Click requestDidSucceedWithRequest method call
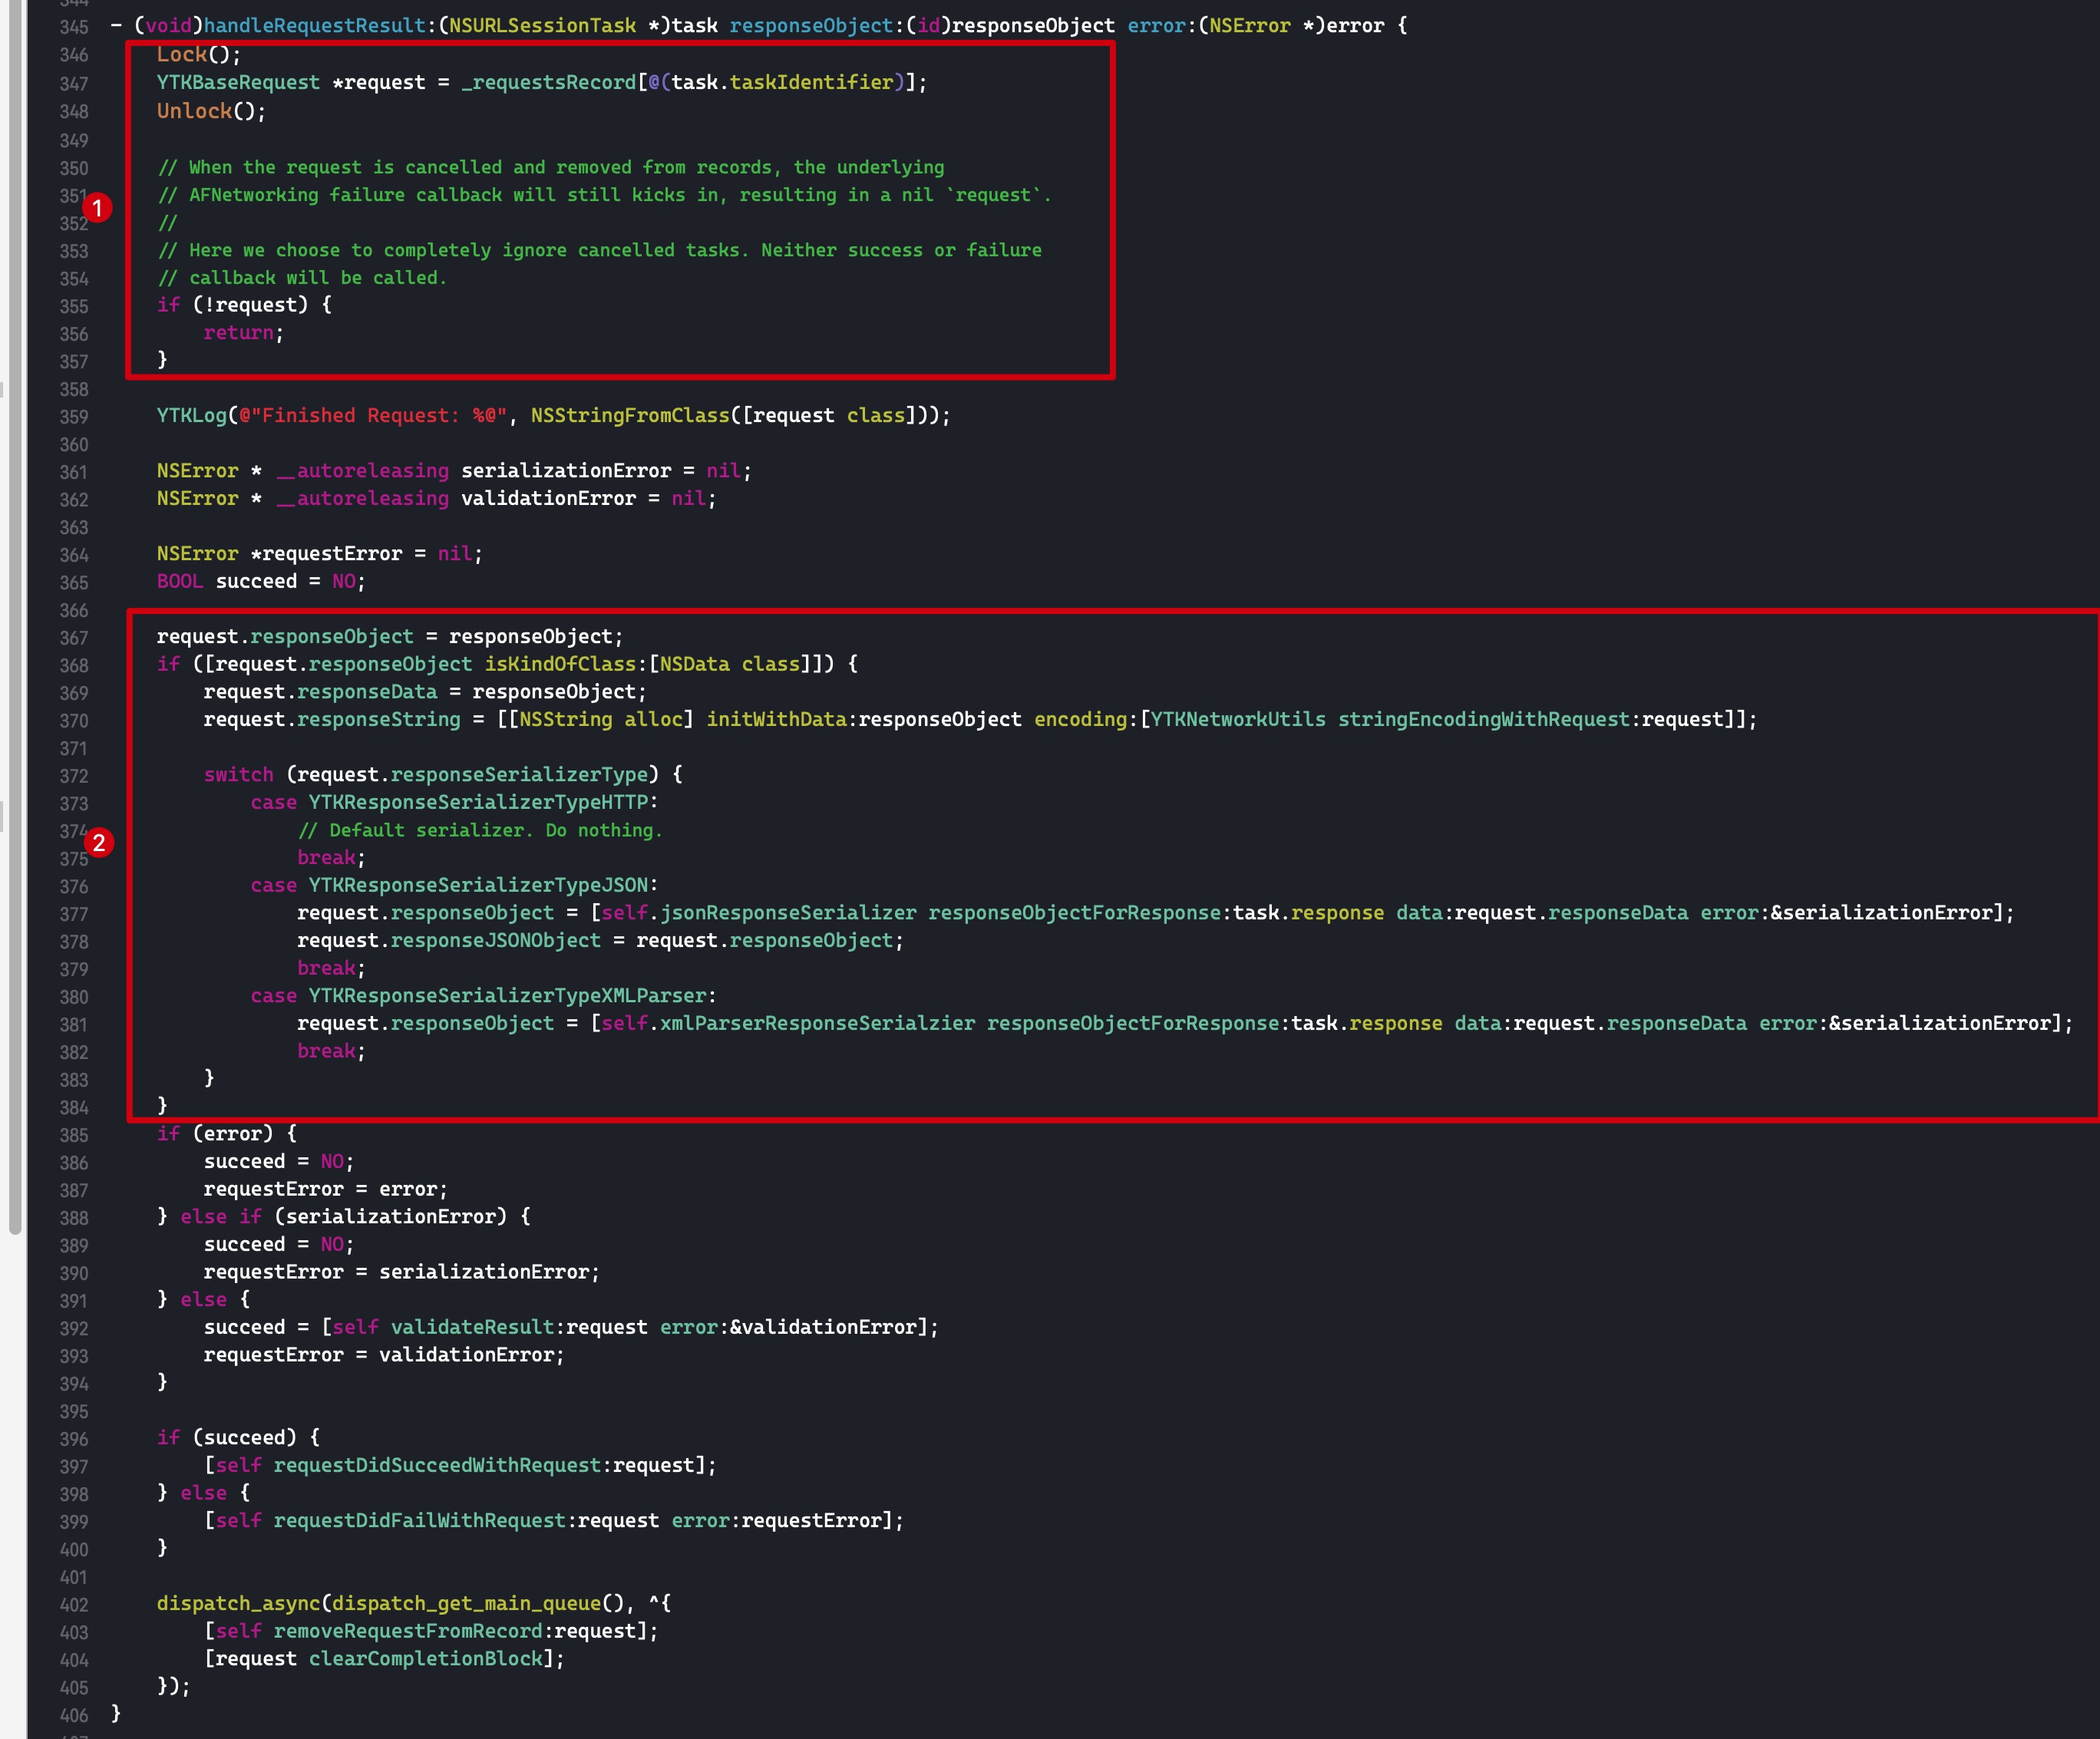The width and height of the screenshot is (2100, 1739). click(x=437, y=1465)
